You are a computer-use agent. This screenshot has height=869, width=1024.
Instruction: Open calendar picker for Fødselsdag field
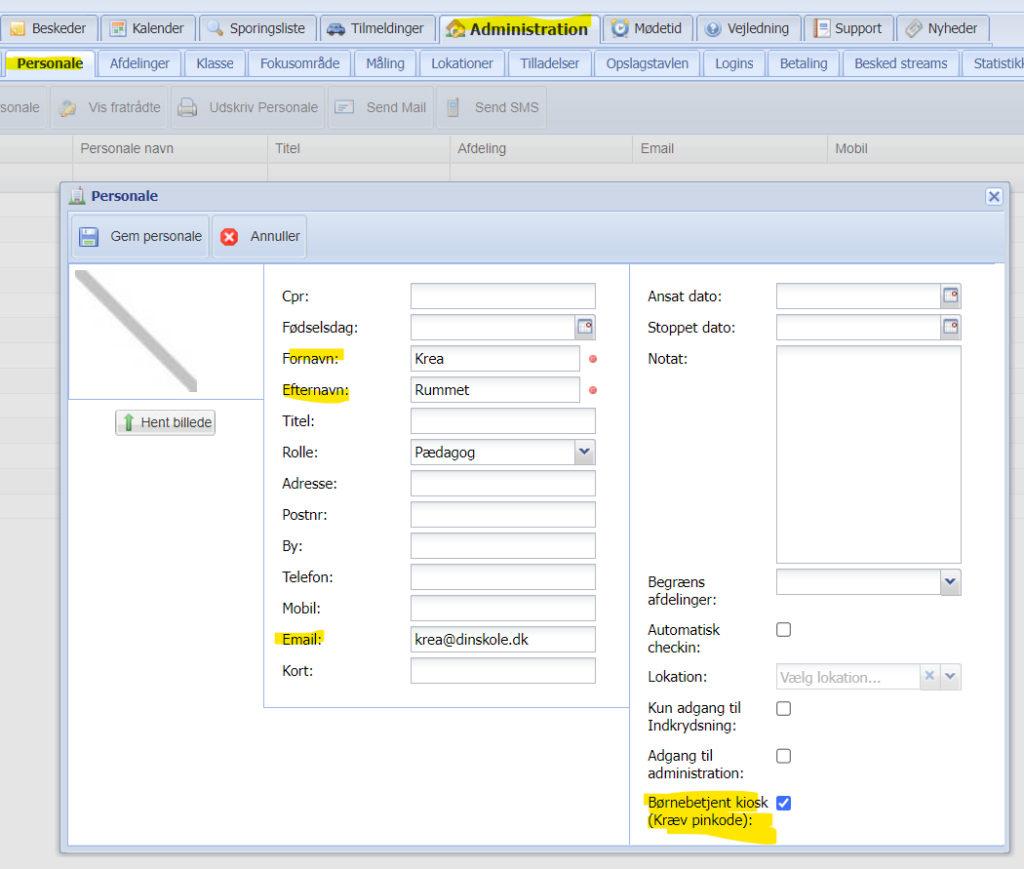pyautogui.click(x=585, y=327)
